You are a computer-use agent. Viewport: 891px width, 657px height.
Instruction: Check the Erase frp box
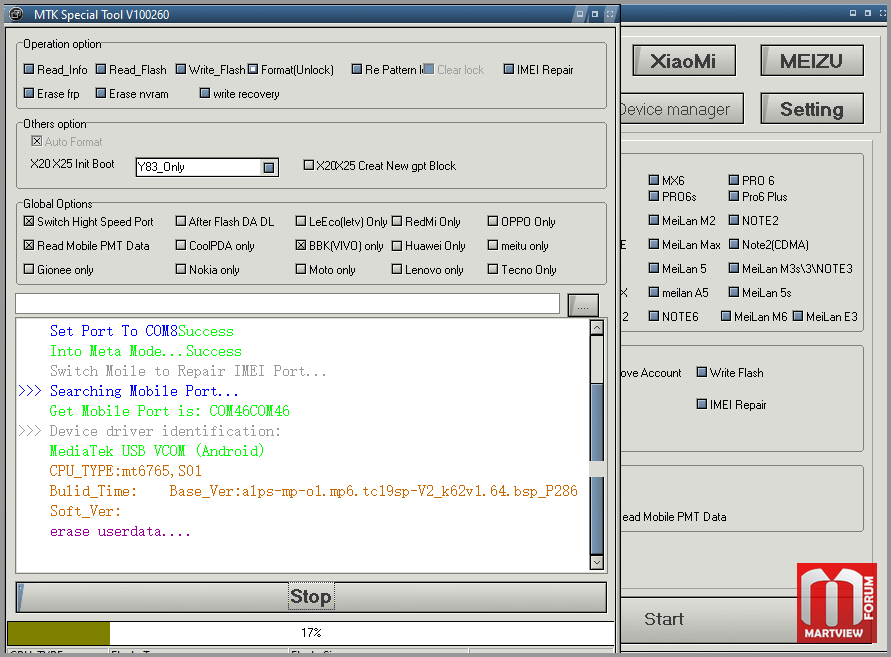[x=29, y=93]
